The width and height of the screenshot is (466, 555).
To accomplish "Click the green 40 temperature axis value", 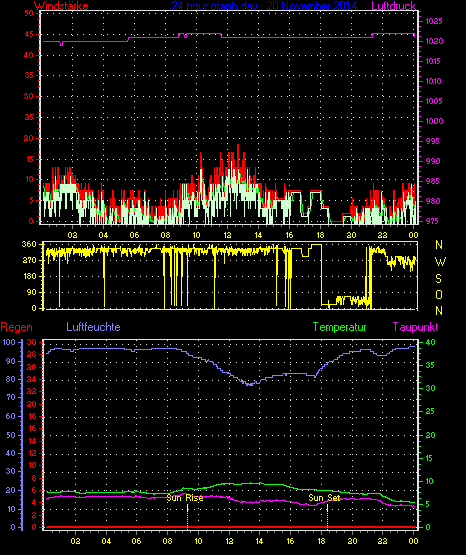I will pyautogui.click(x=430, y=343).
